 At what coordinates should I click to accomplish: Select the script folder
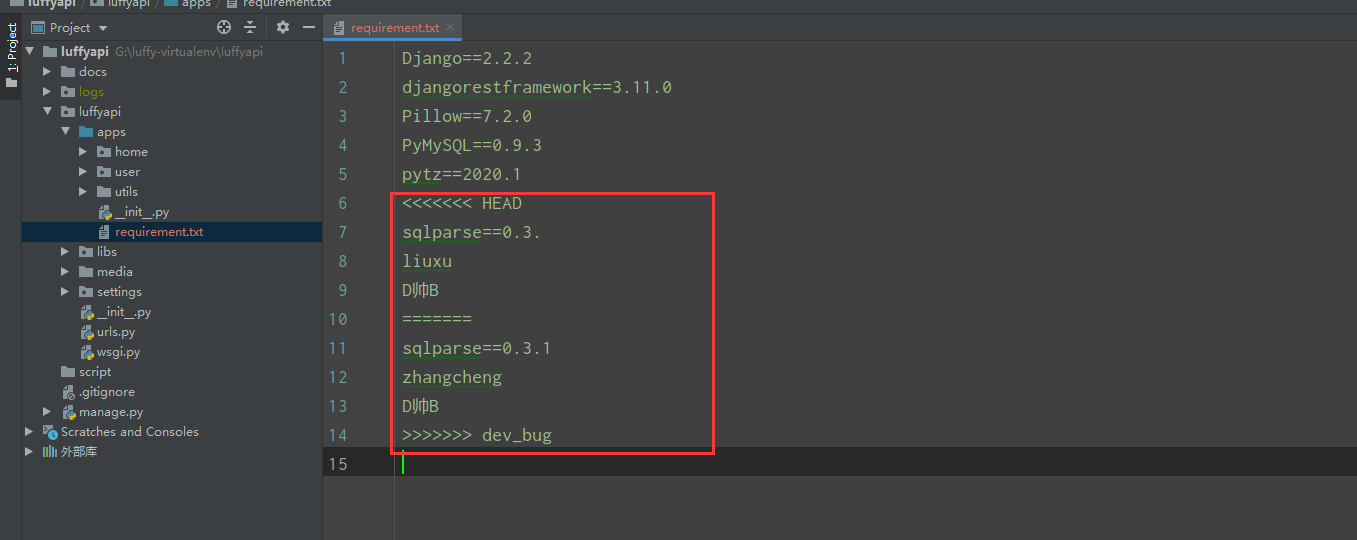172,372
